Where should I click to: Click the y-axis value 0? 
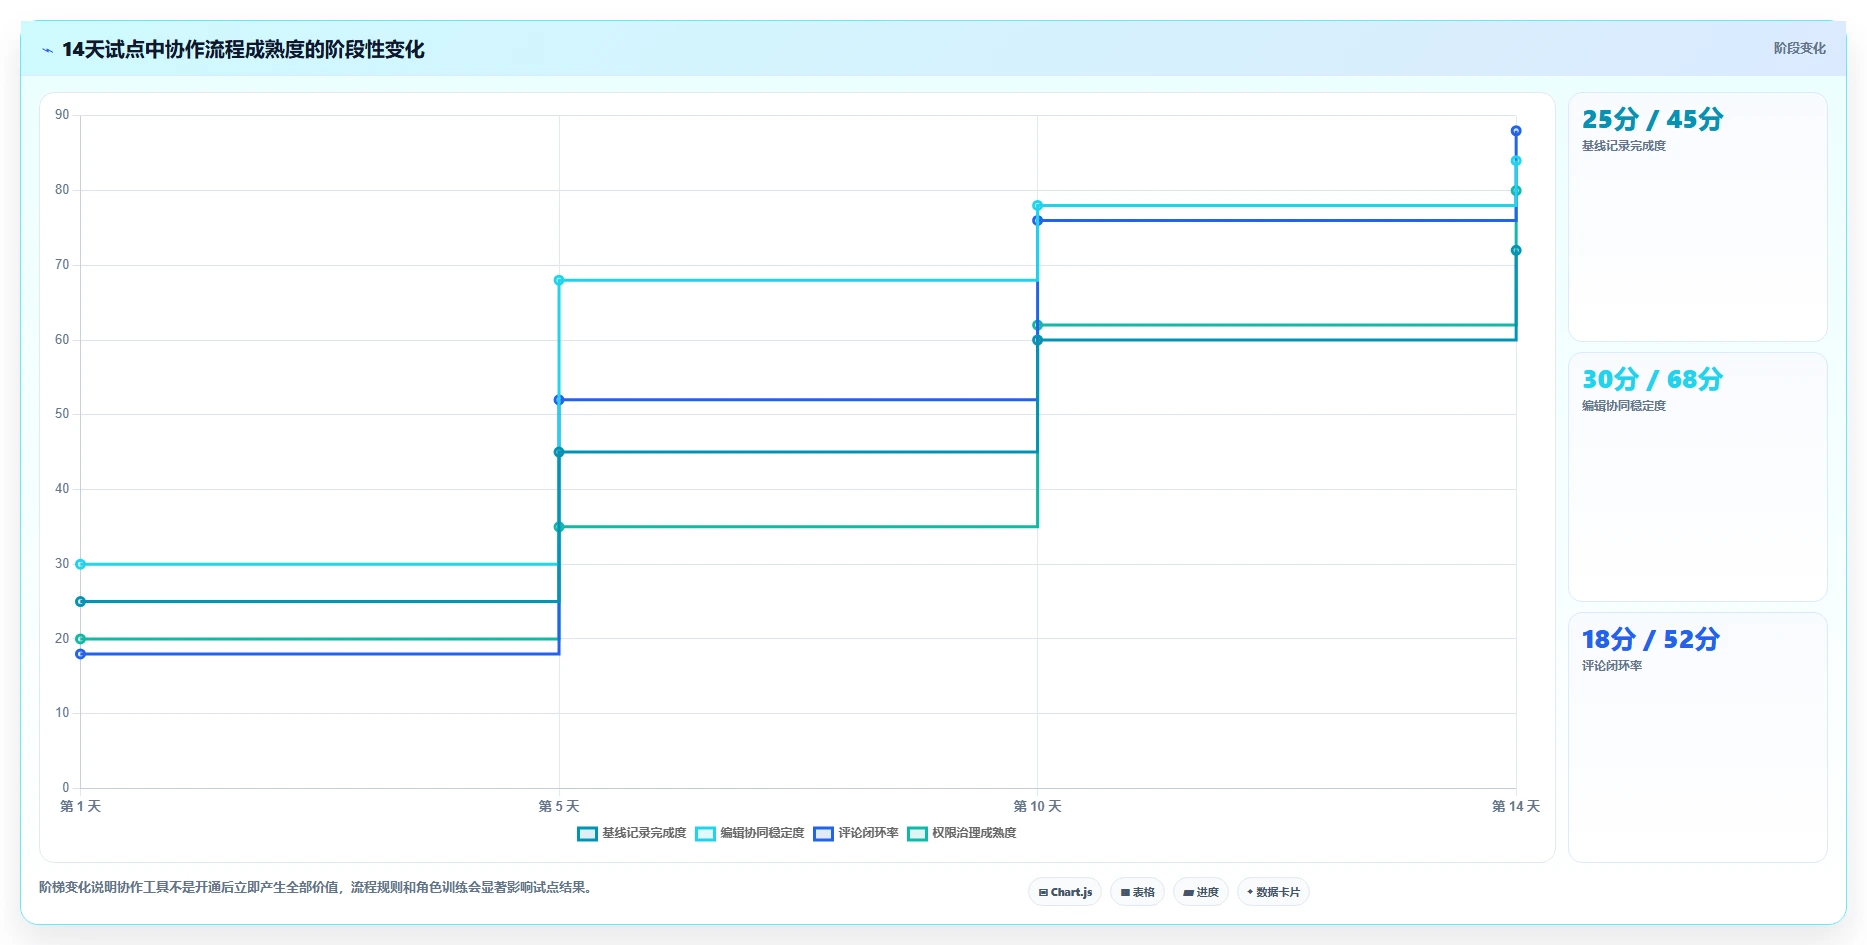tap(66, 788)
